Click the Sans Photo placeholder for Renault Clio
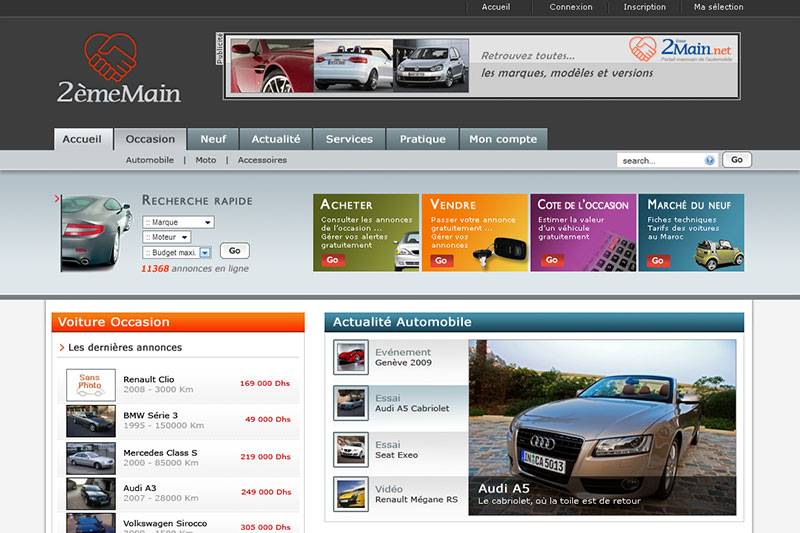800x533 pixels. click(x=91, y=385)
